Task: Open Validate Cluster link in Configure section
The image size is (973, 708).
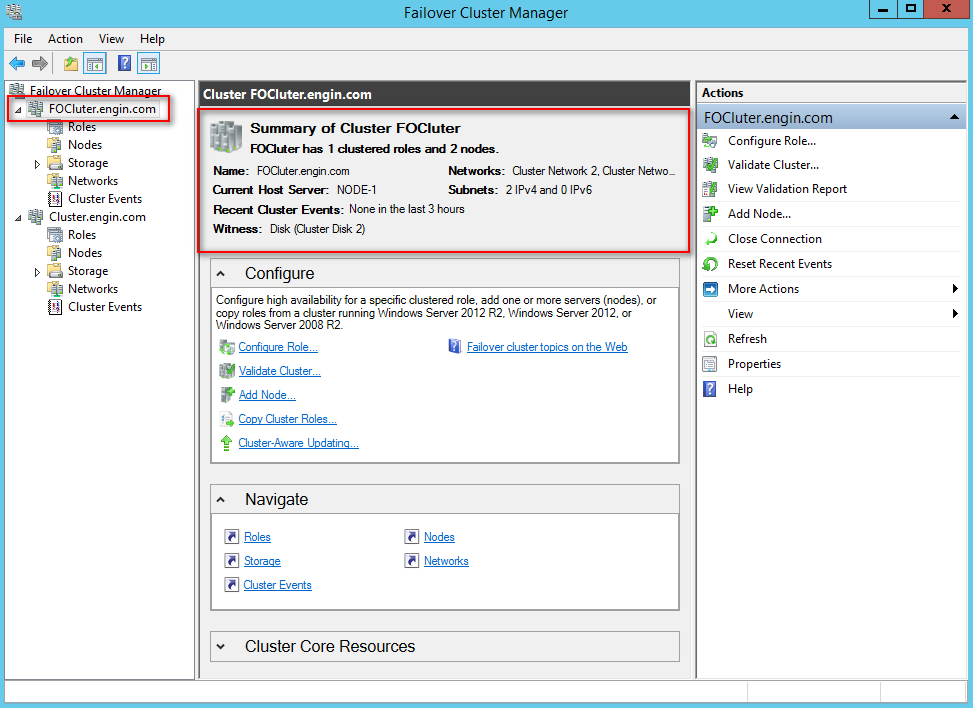Action: coord(280,371)
